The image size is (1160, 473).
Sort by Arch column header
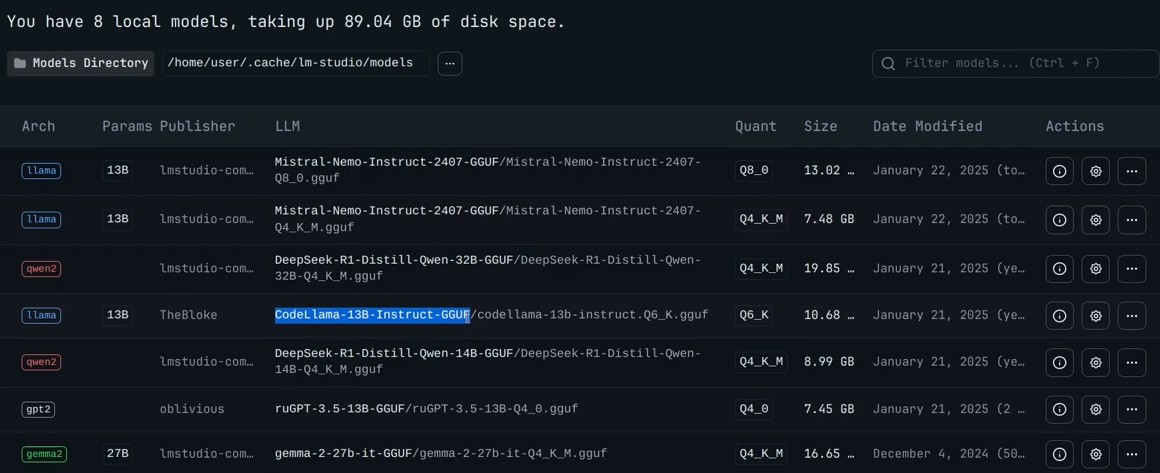tap(38, 127)
